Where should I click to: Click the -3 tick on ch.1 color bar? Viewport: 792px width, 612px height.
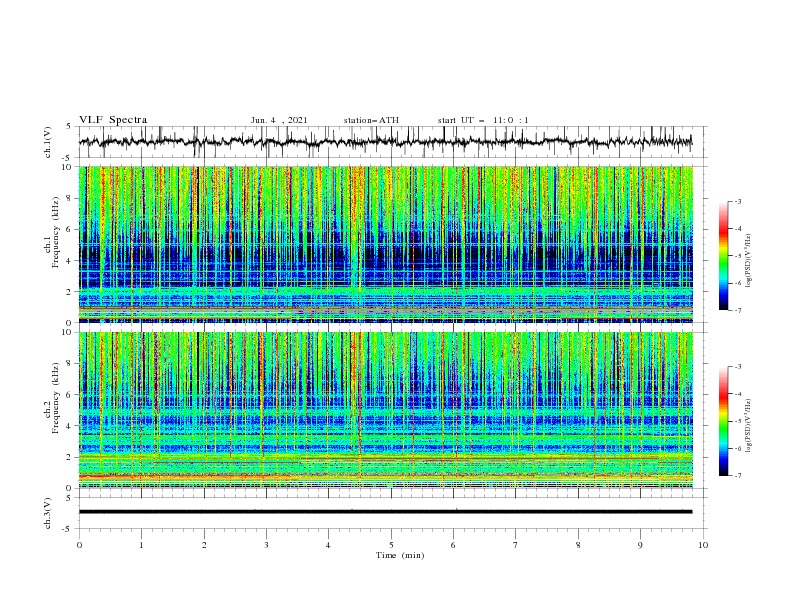click(737, 201)
